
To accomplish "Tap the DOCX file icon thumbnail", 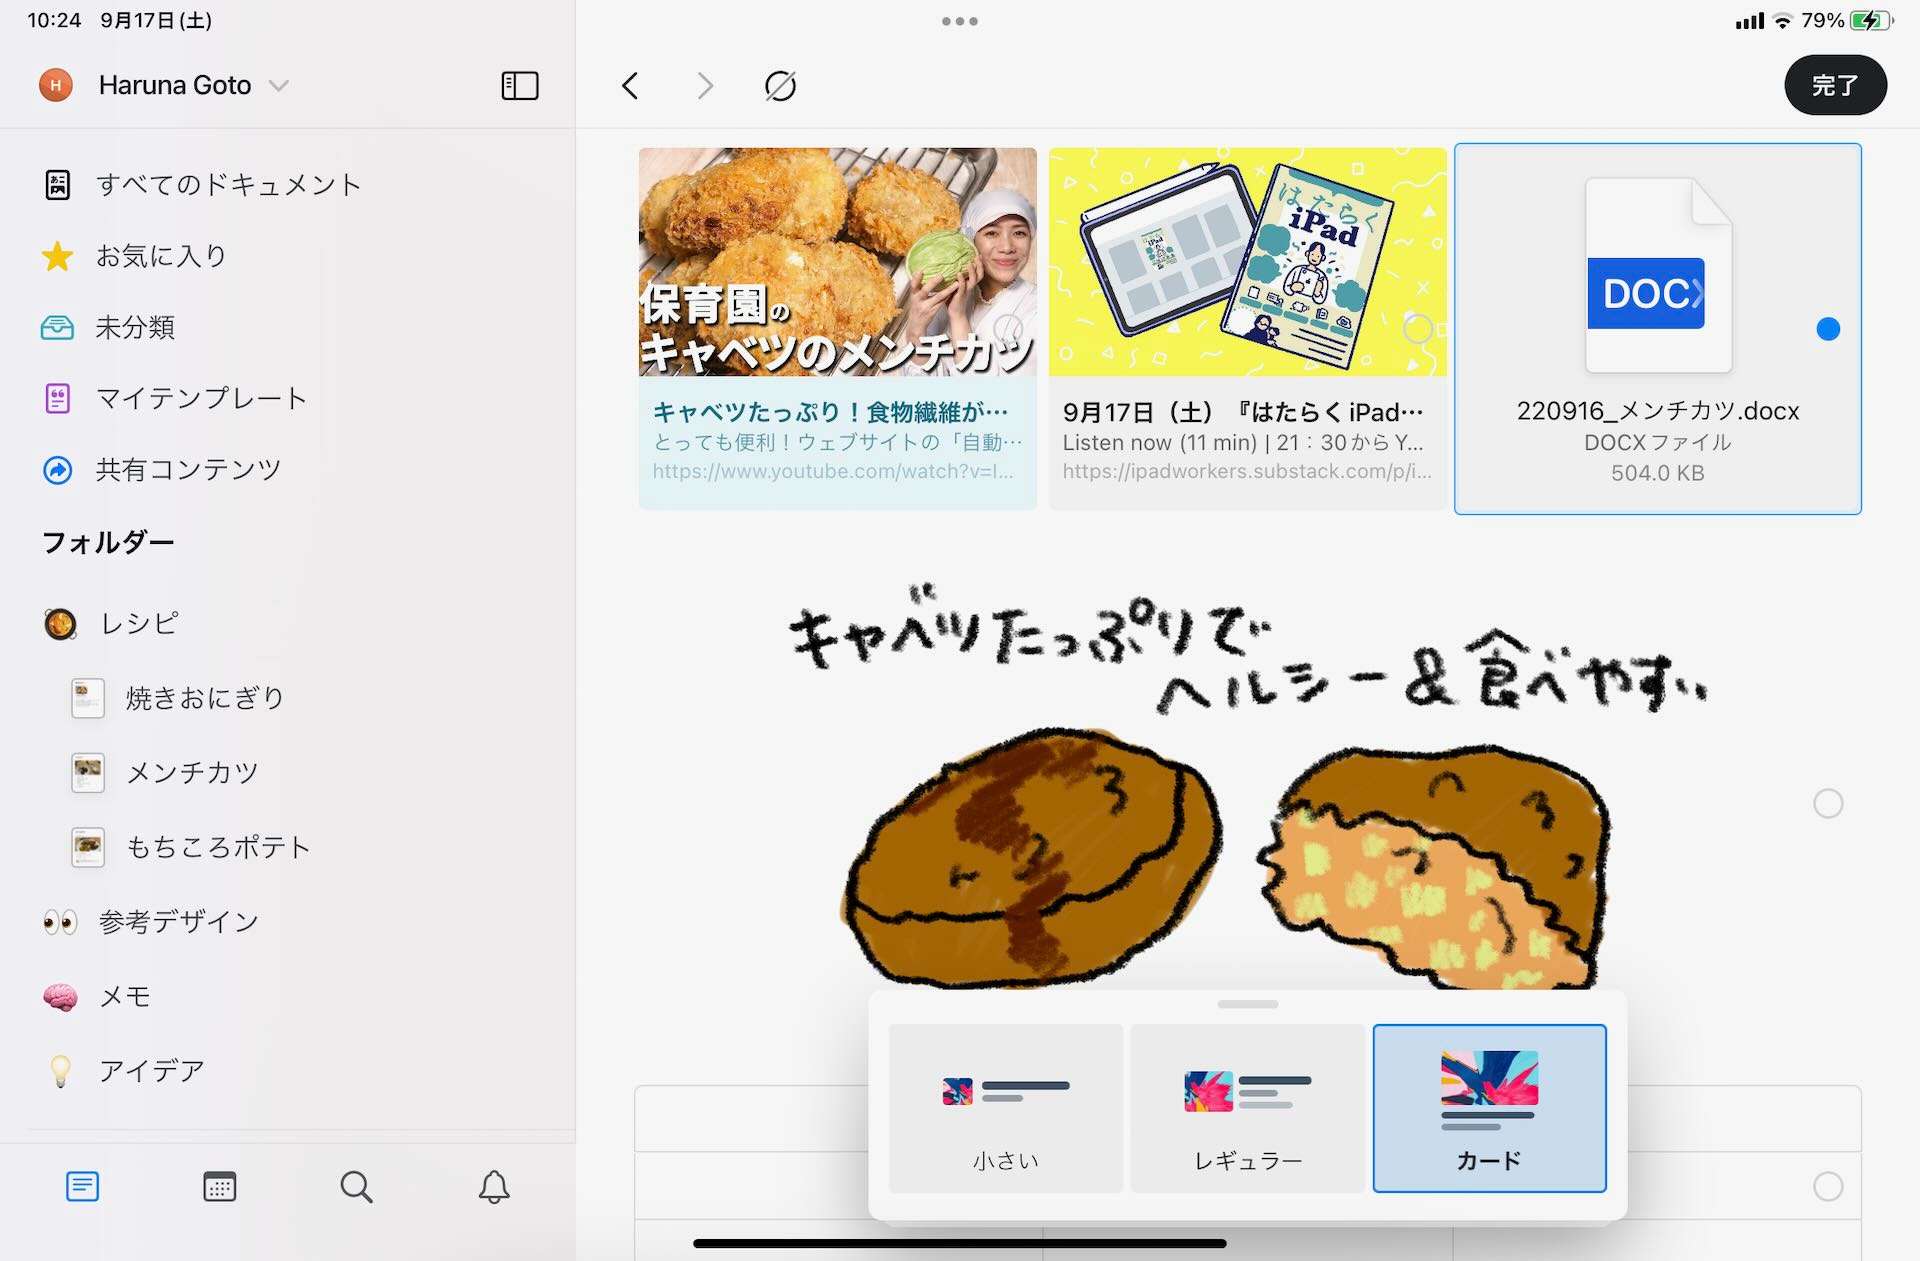I will [x=1658, y=275].
